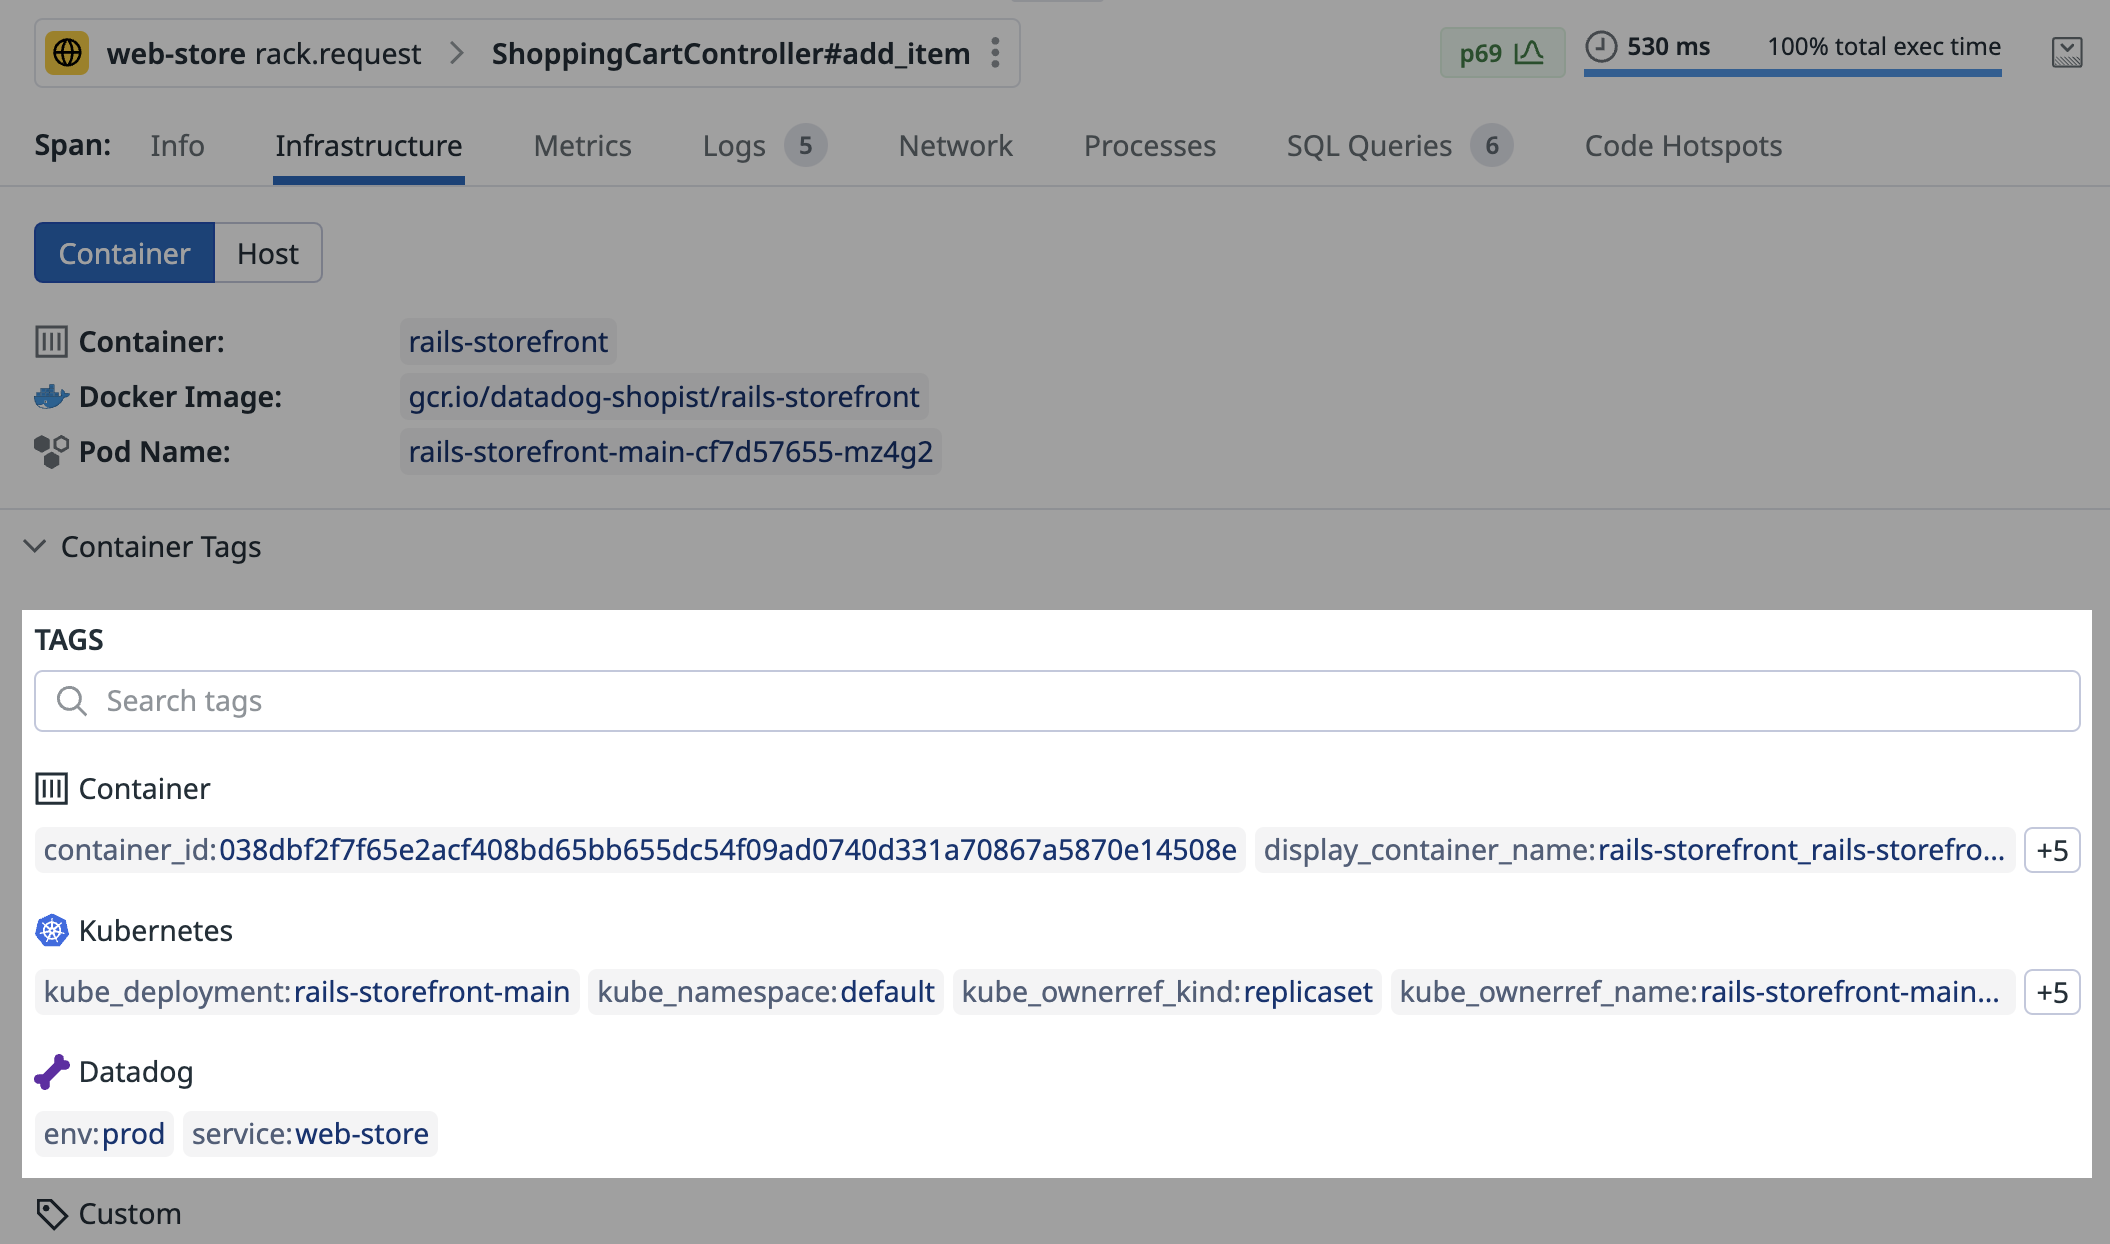
Task: Switch to the Code Hotspots tab
Action: (x=1683, y=146)
